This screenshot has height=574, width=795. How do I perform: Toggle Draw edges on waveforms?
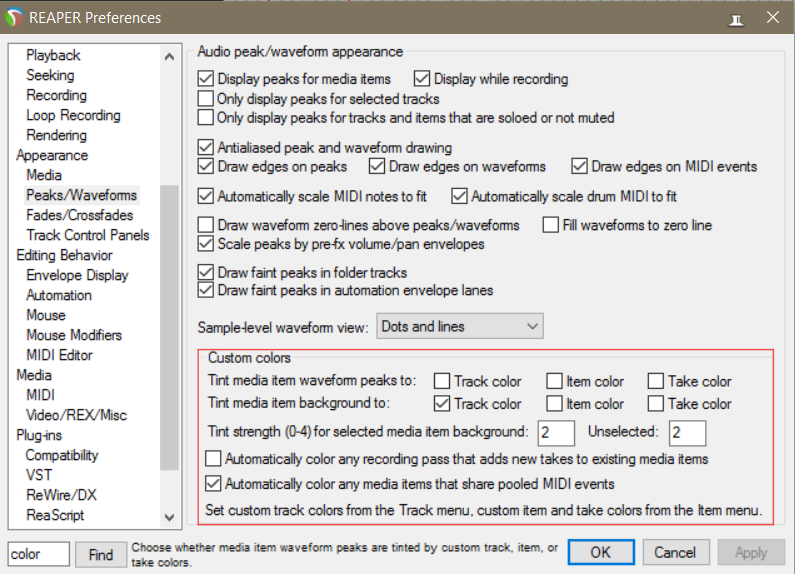(x=377, y=166)
